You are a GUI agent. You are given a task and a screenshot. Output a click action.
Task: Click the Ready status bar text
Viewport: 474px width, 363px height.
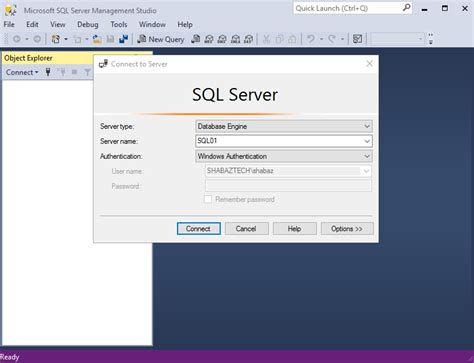(x=9, y=357)
